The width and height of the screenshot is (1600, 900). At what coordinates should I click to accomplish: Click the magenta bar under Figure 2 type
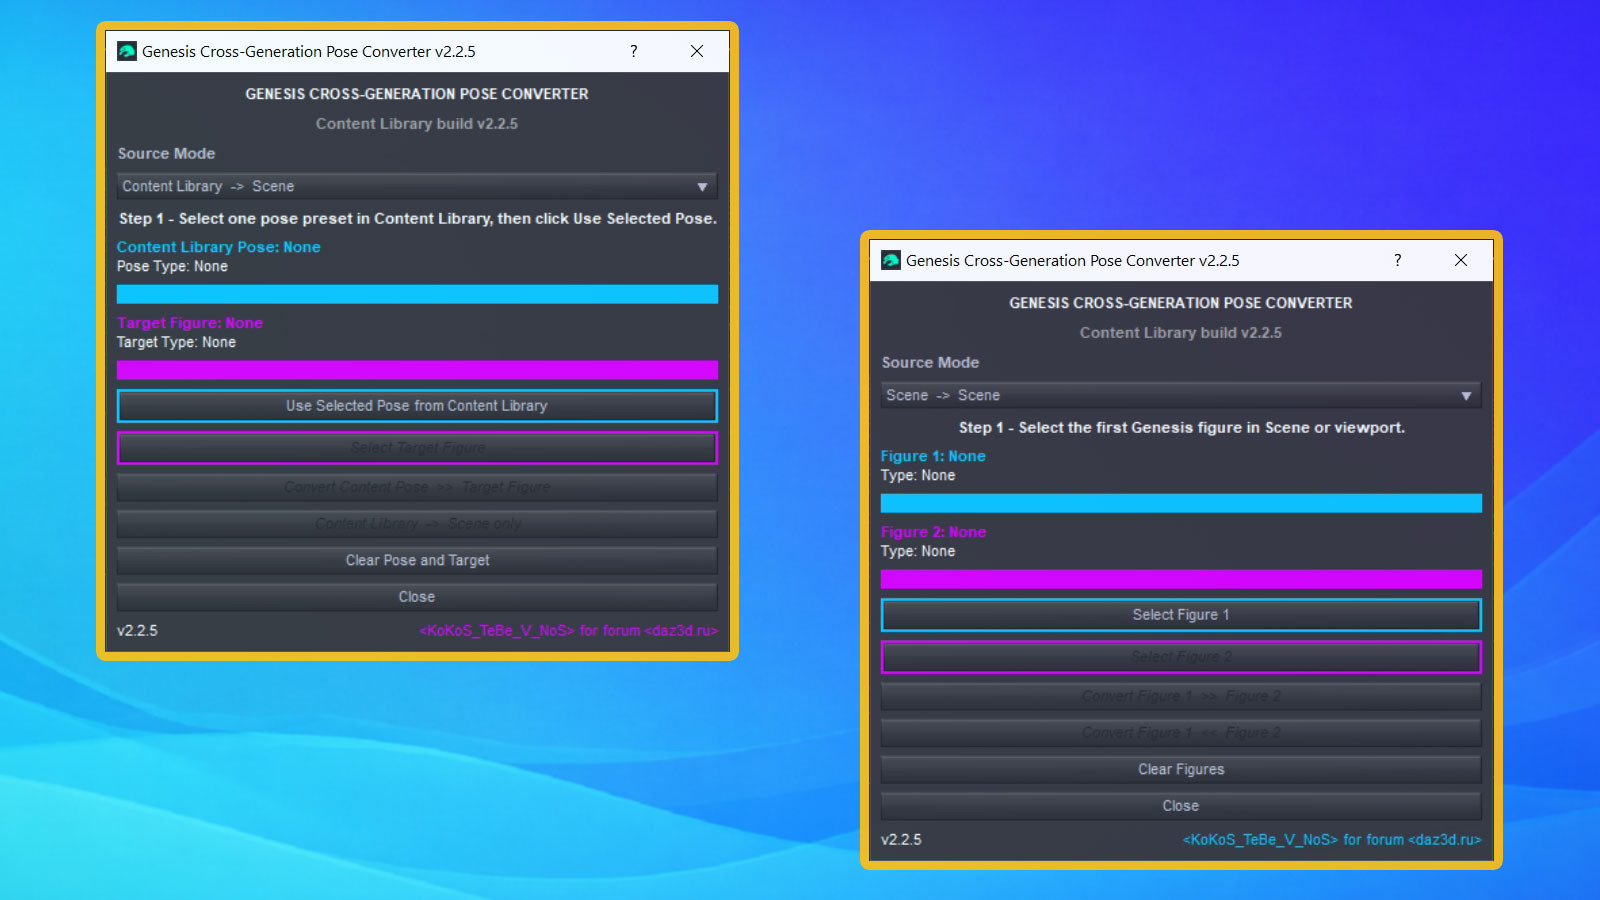click(x=1181, y=579)
